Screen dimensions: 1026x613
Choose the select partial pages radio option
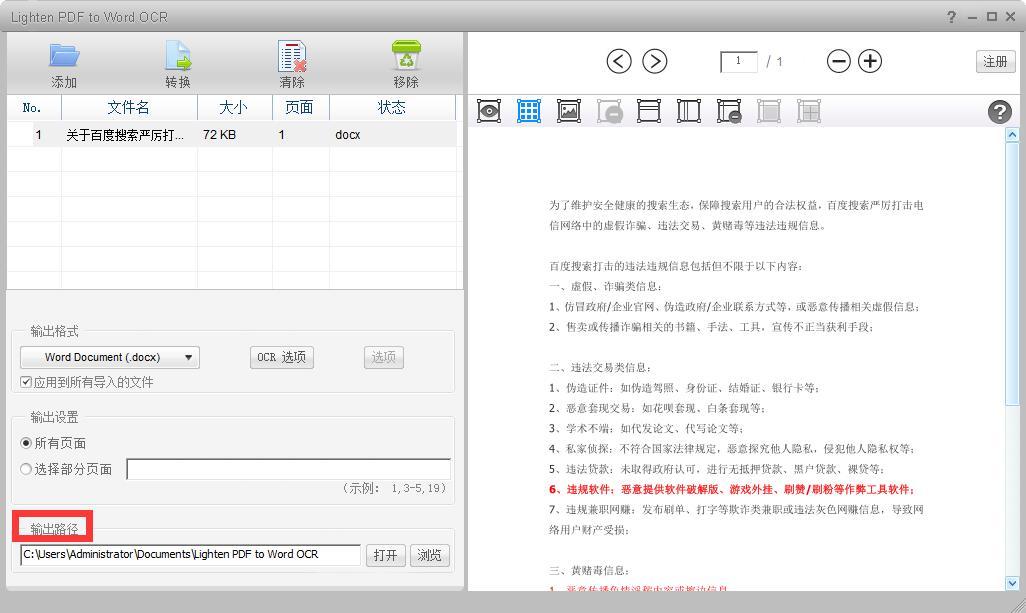27,469
